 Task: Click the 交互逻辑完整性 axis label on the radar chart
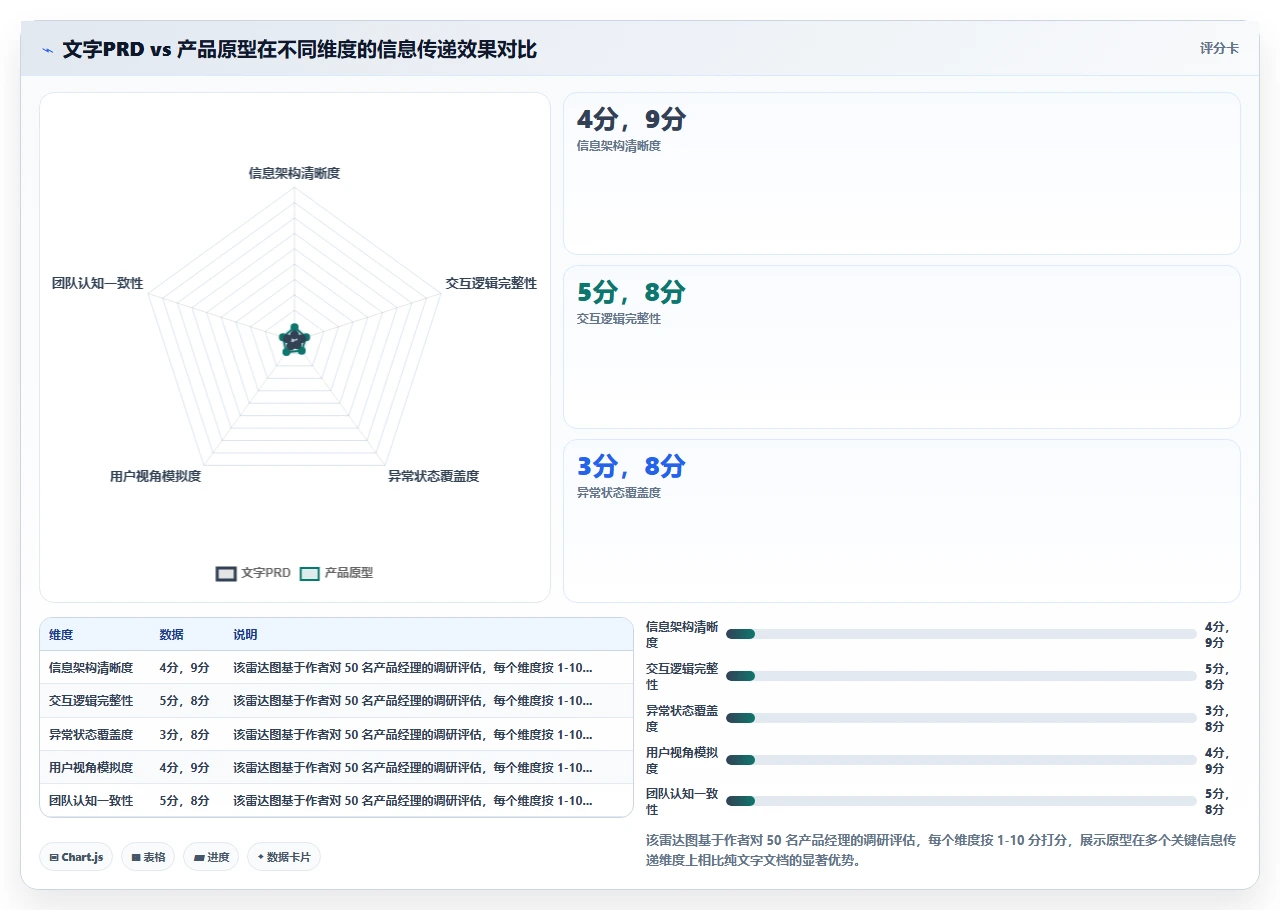coord(491,283)
